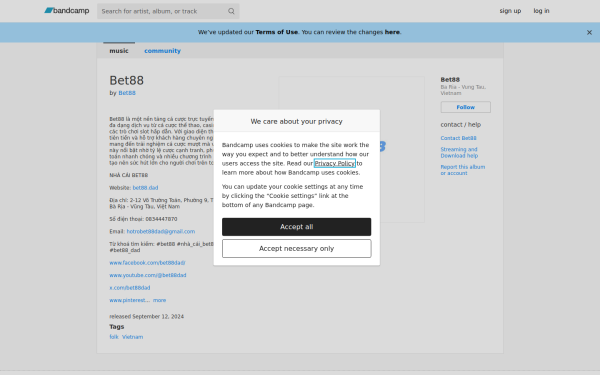
Task: Click the Accept all button
Action: coord(296,227)
